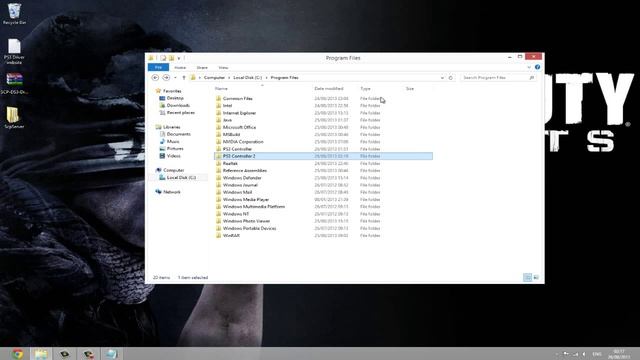Click the network icon in the system tray
Screen dimensions: 640x360
pos(576,354)
